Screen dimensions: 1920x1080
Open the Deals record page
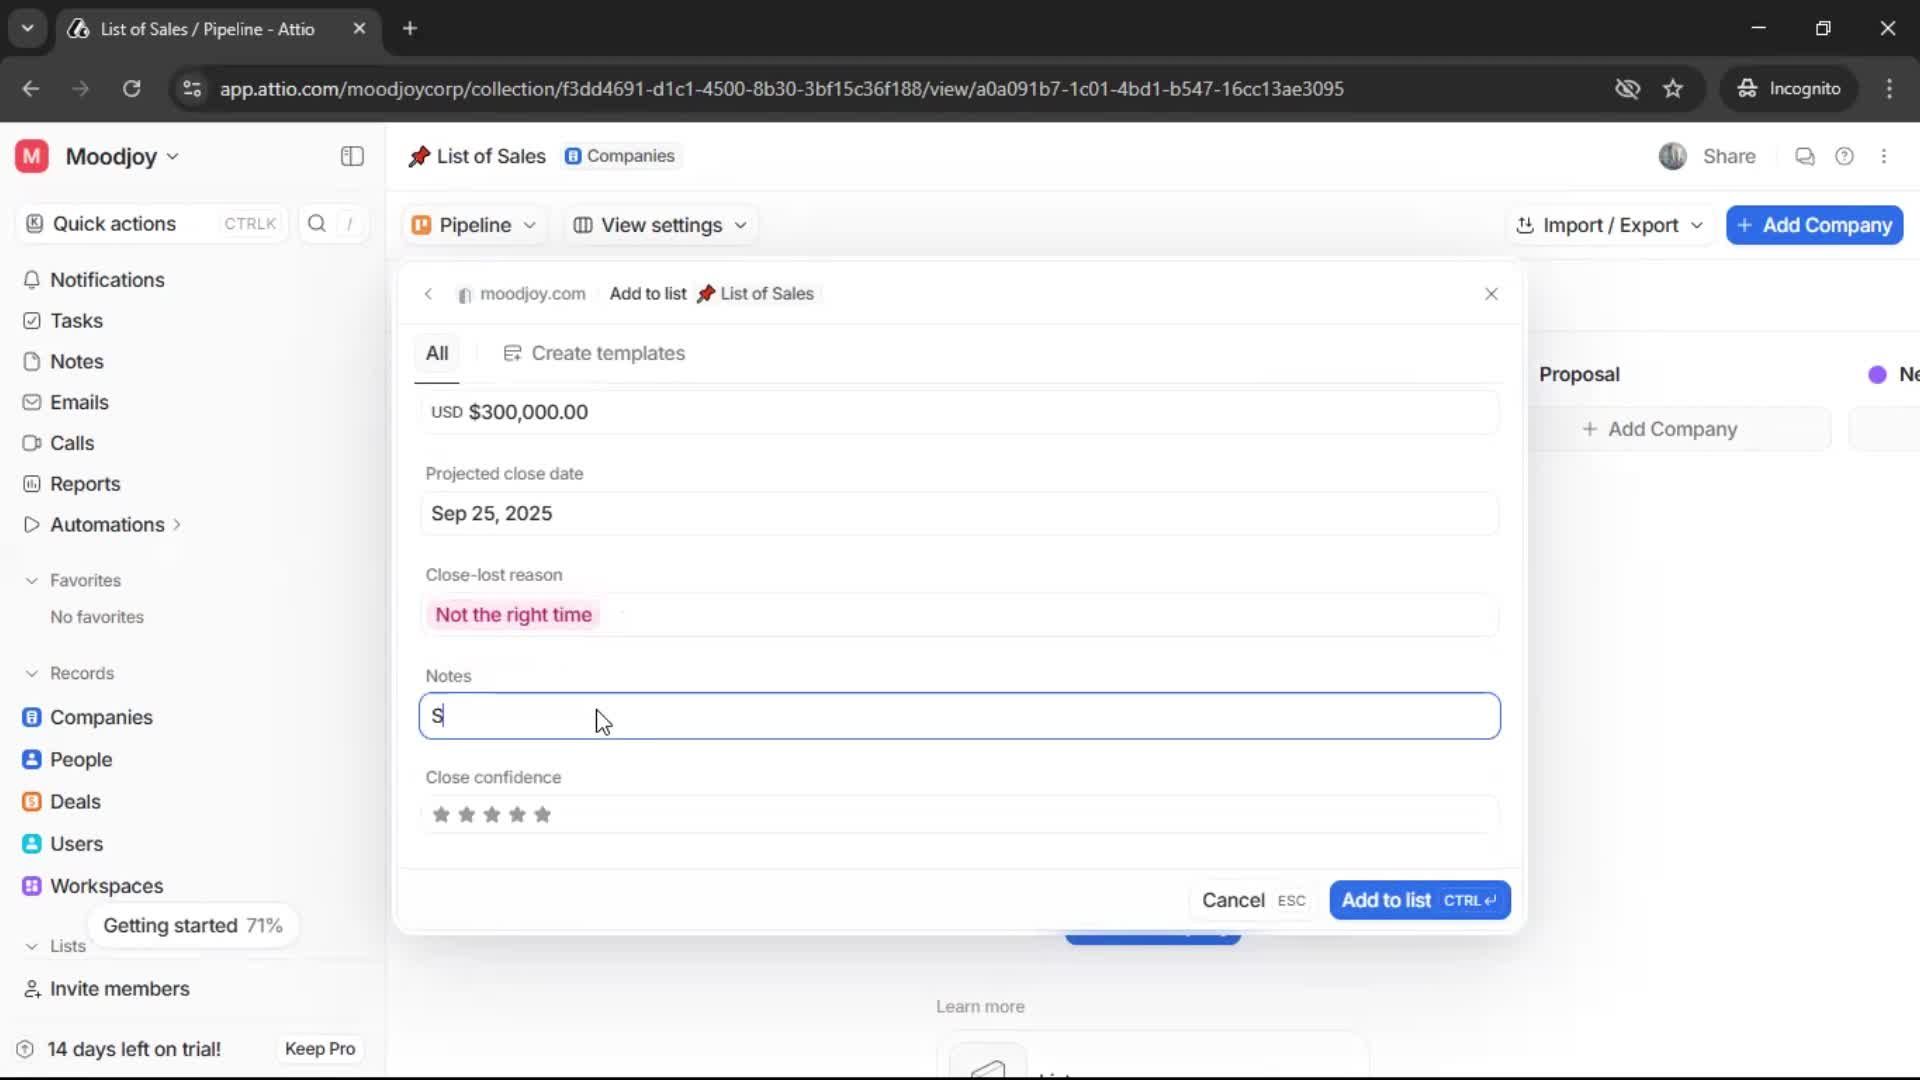(x=75, y=801)
